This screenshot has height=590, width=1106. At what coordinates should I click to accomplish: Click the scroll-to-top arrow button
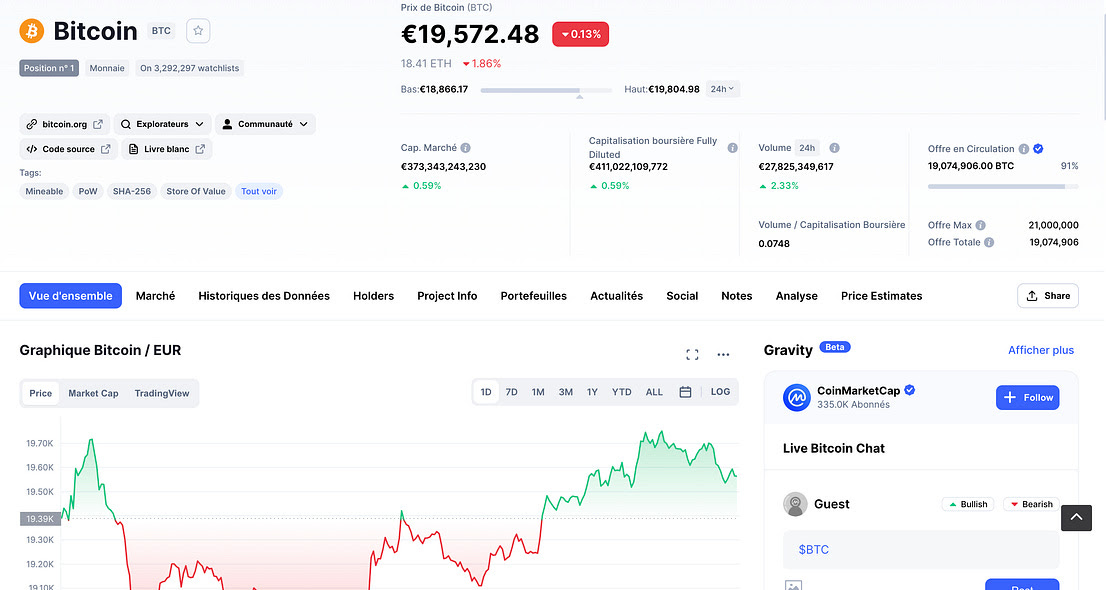click(x=1076, y=517)
